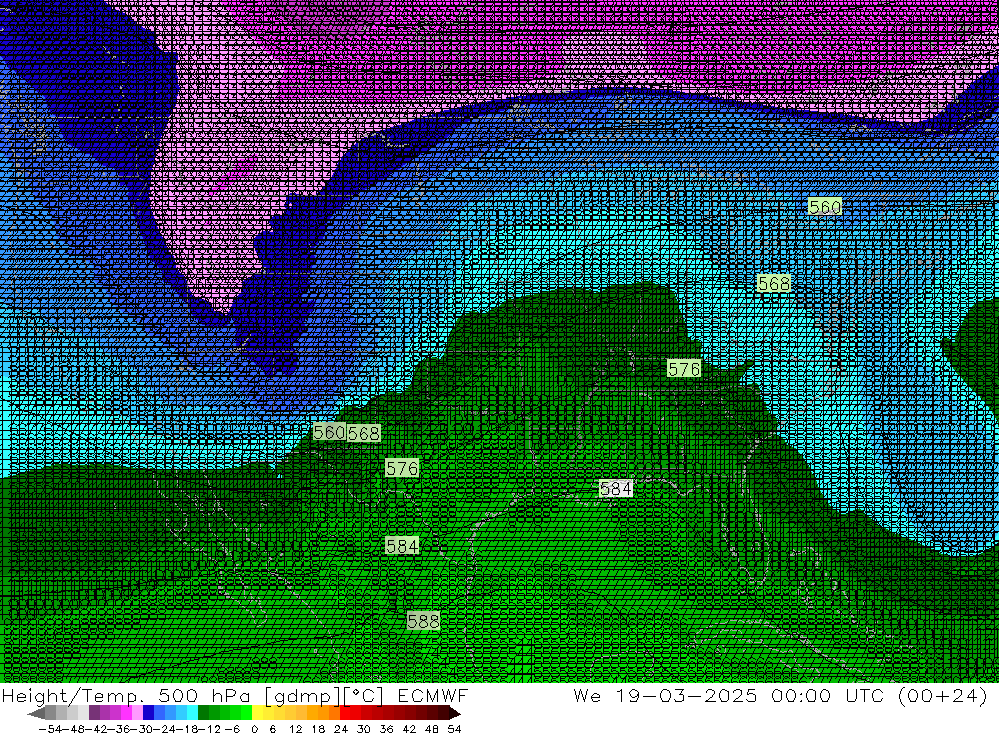Pick the bright yellow swatch in the legend
This screenshot has width=1000, height=733.
tap(258, 713)
